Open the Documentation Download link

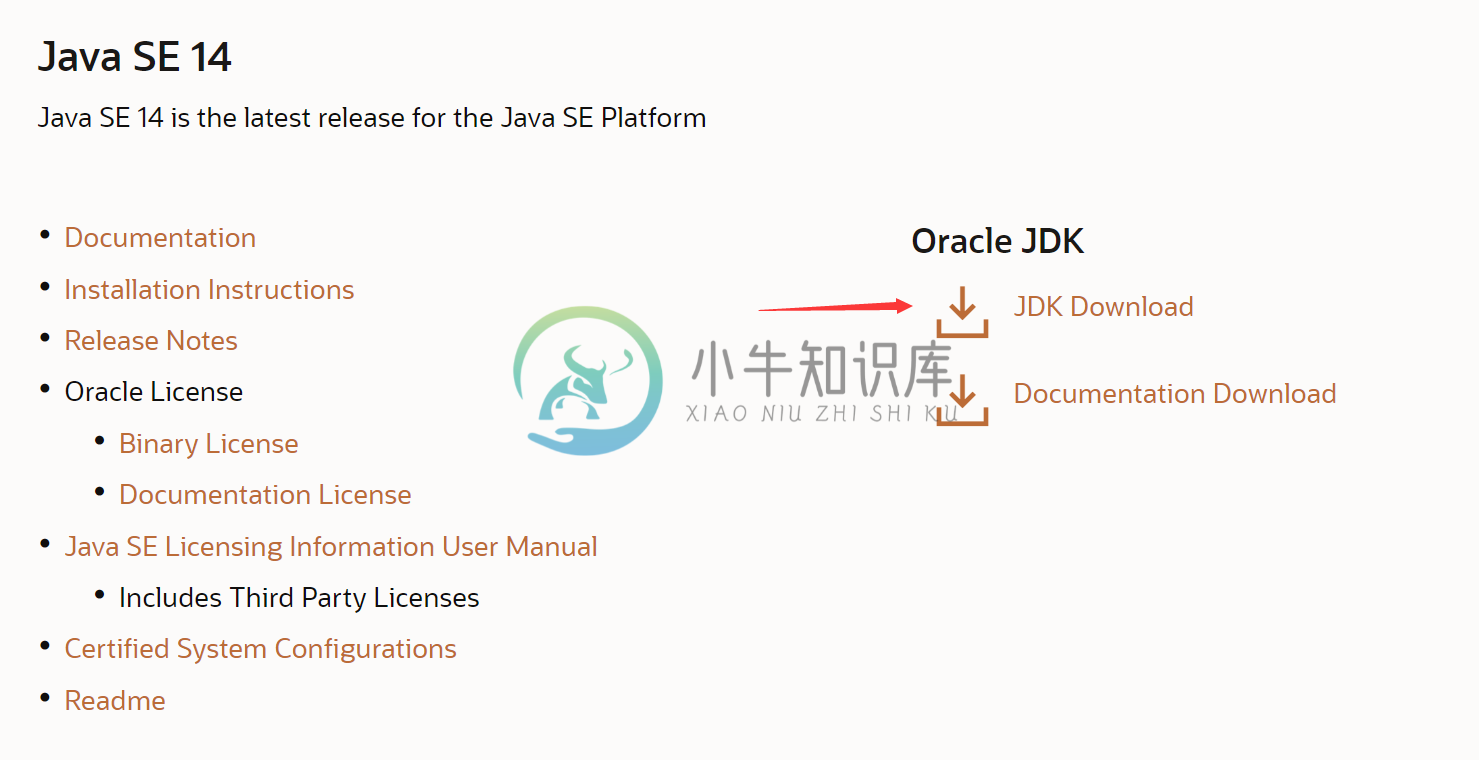(1175, 393)
